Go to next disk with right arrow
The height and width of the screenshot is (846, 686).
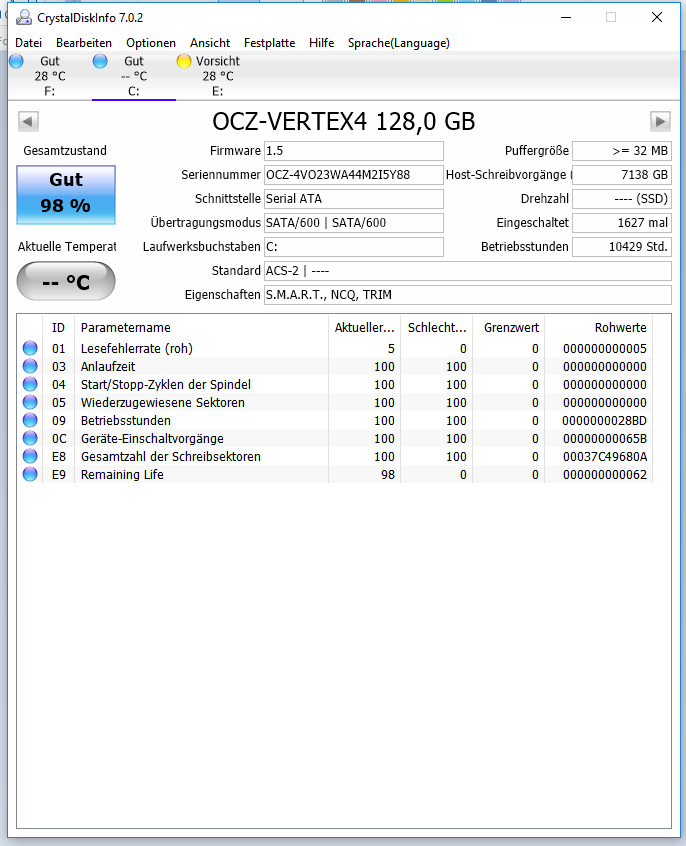tap(660, 121)
